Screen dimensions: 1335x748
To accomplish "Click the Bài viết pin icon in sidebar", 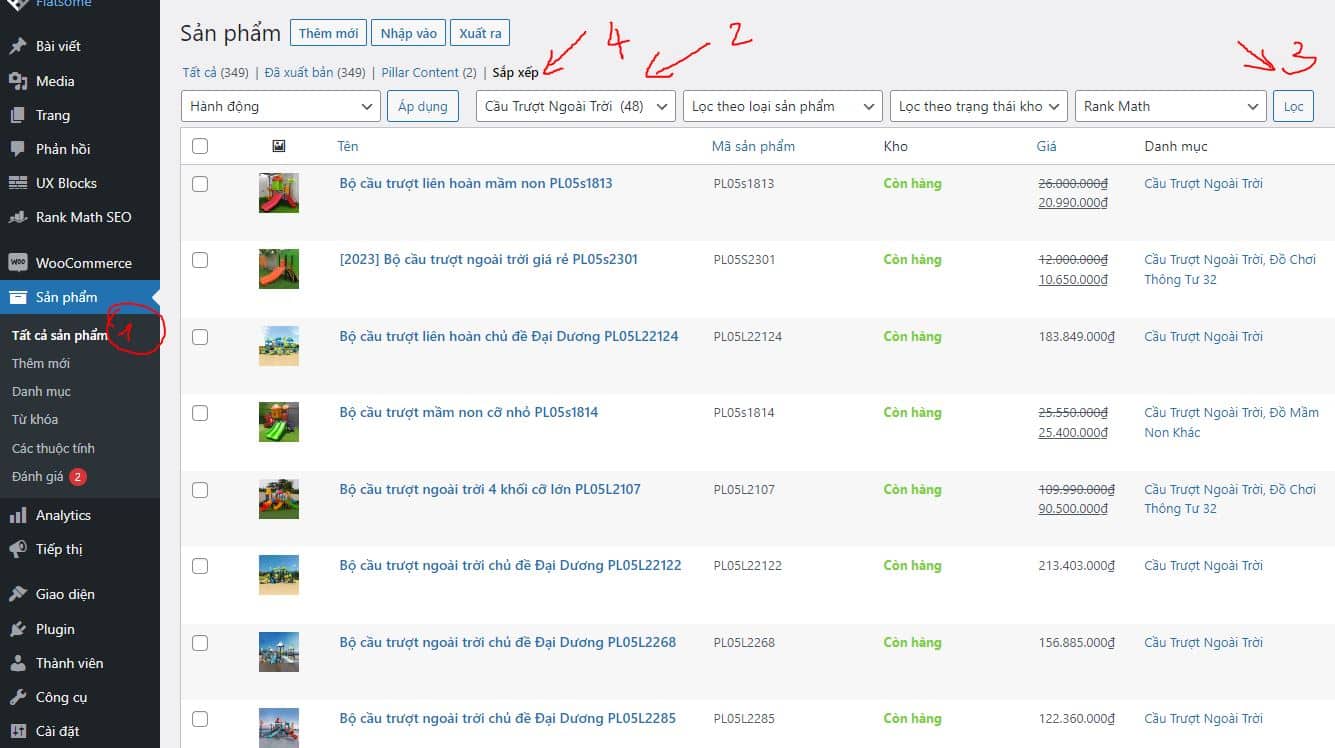I will click(x=17, y=46).
